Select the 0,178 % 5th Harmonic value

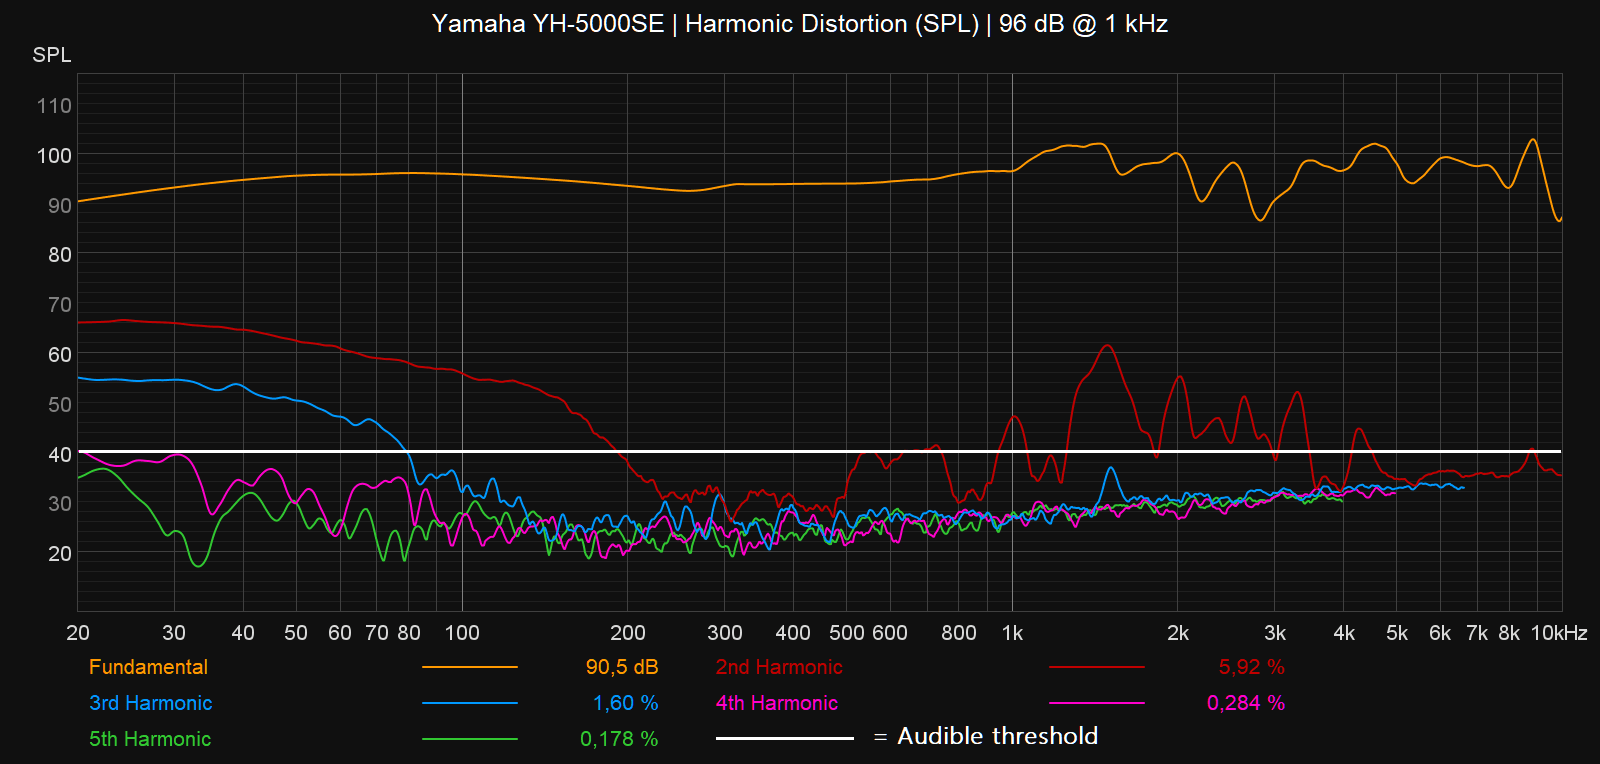point(619,739)
